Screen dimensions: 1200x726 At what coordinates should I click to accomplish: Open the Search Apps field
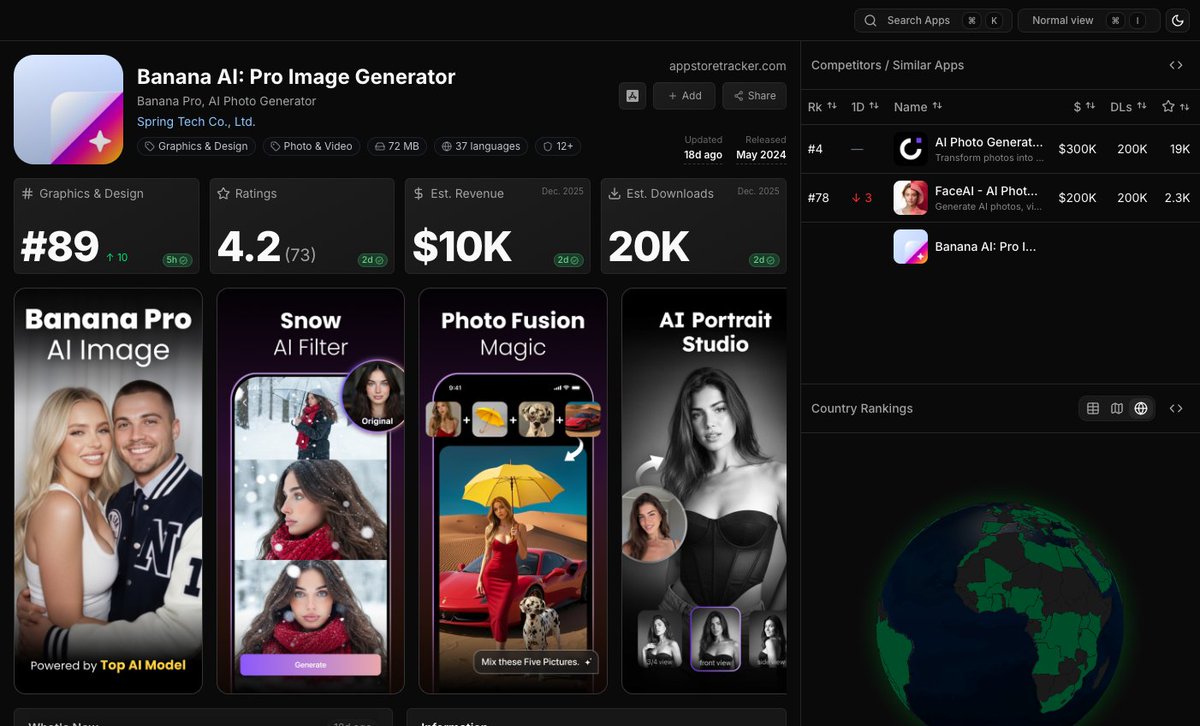933,20
